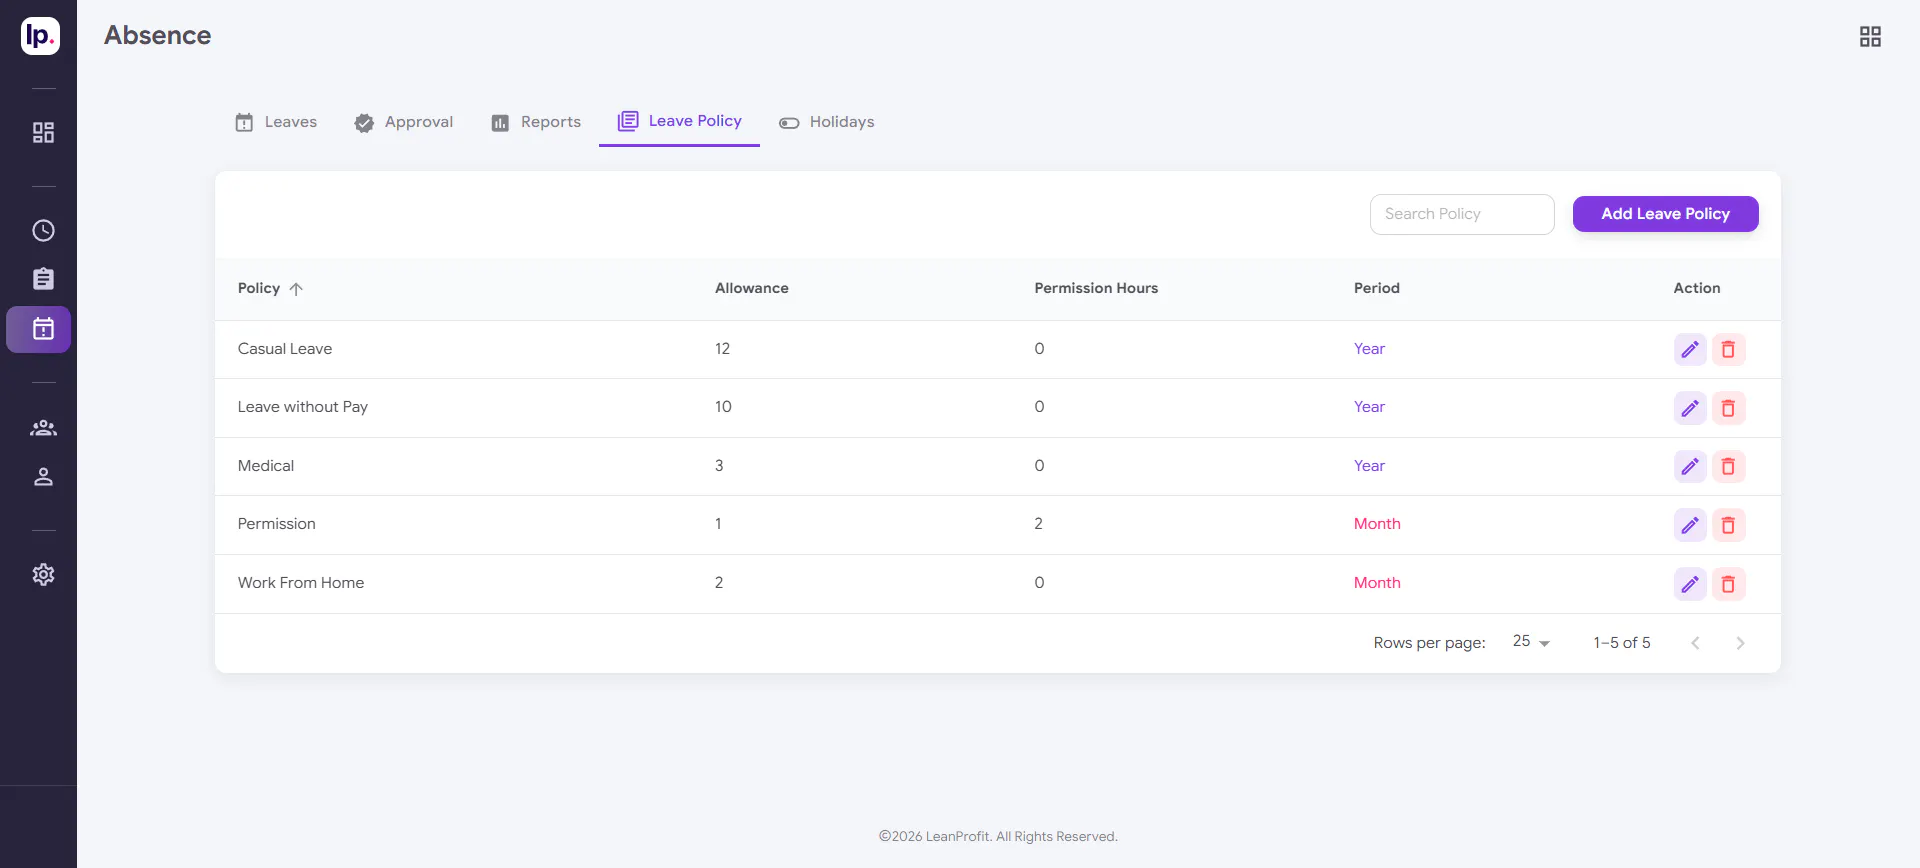This screenshot has height=868, width=1920.
Task: Click the 1–5 of 5 pagination text
Action: [x=1622, y=643]
